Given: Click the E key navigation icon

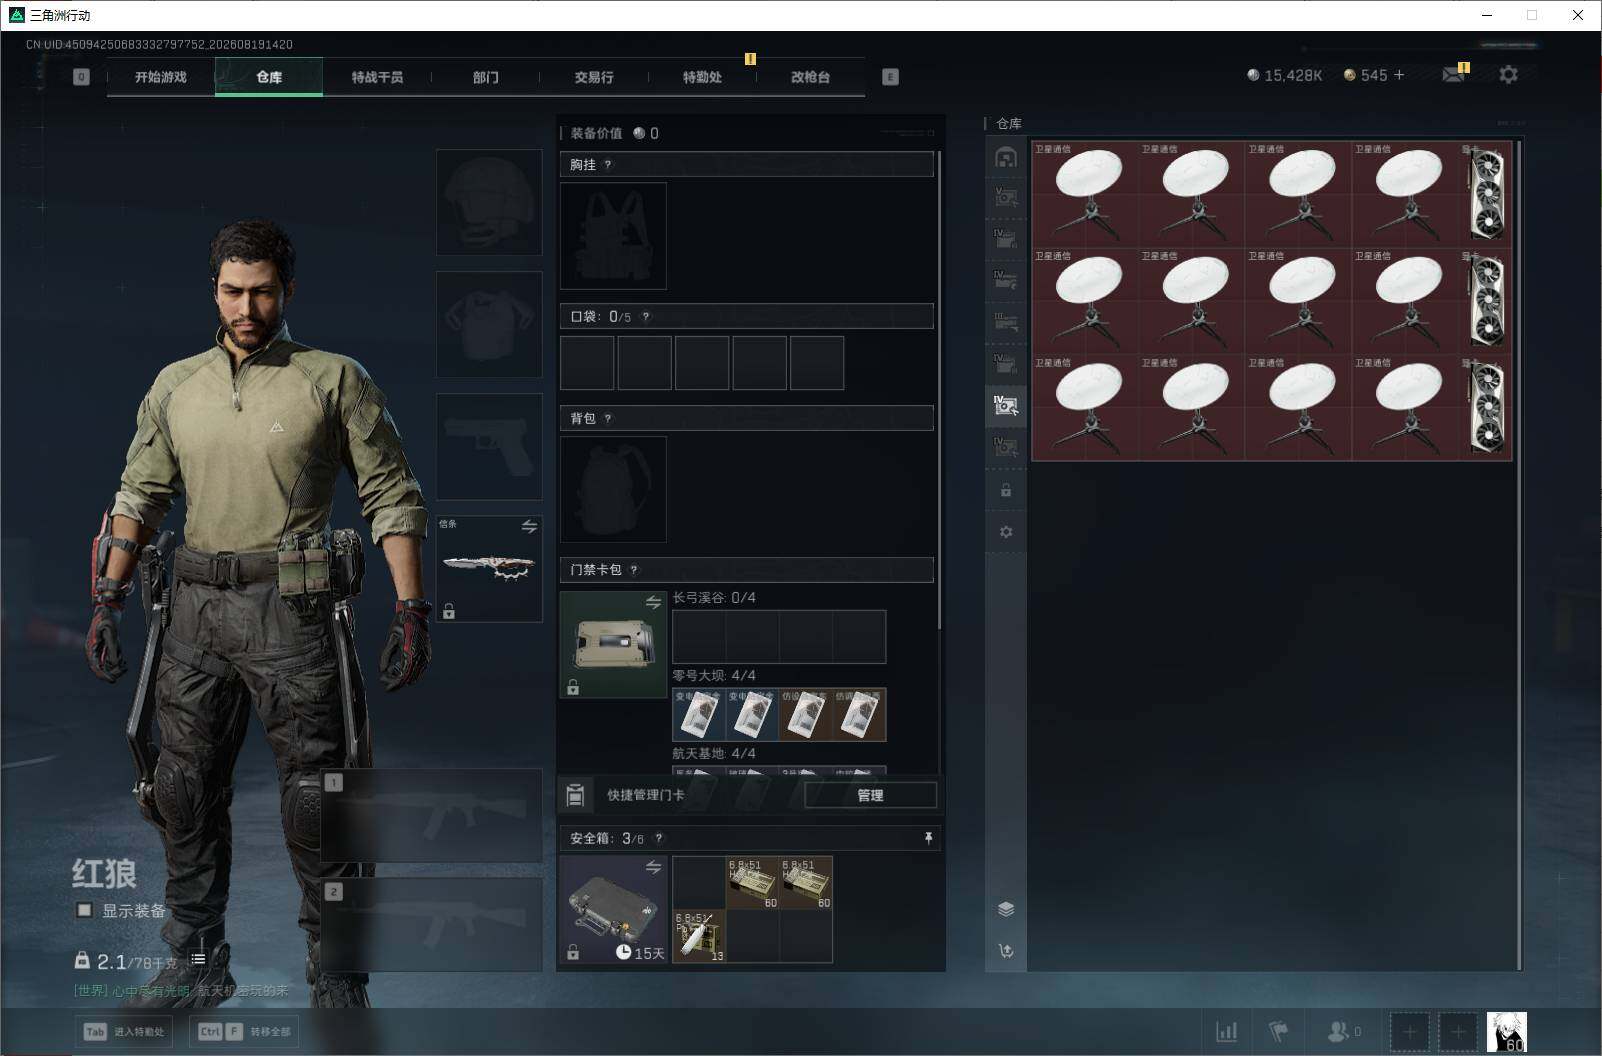Looking at the screenshot, I should tap(890, 77).
